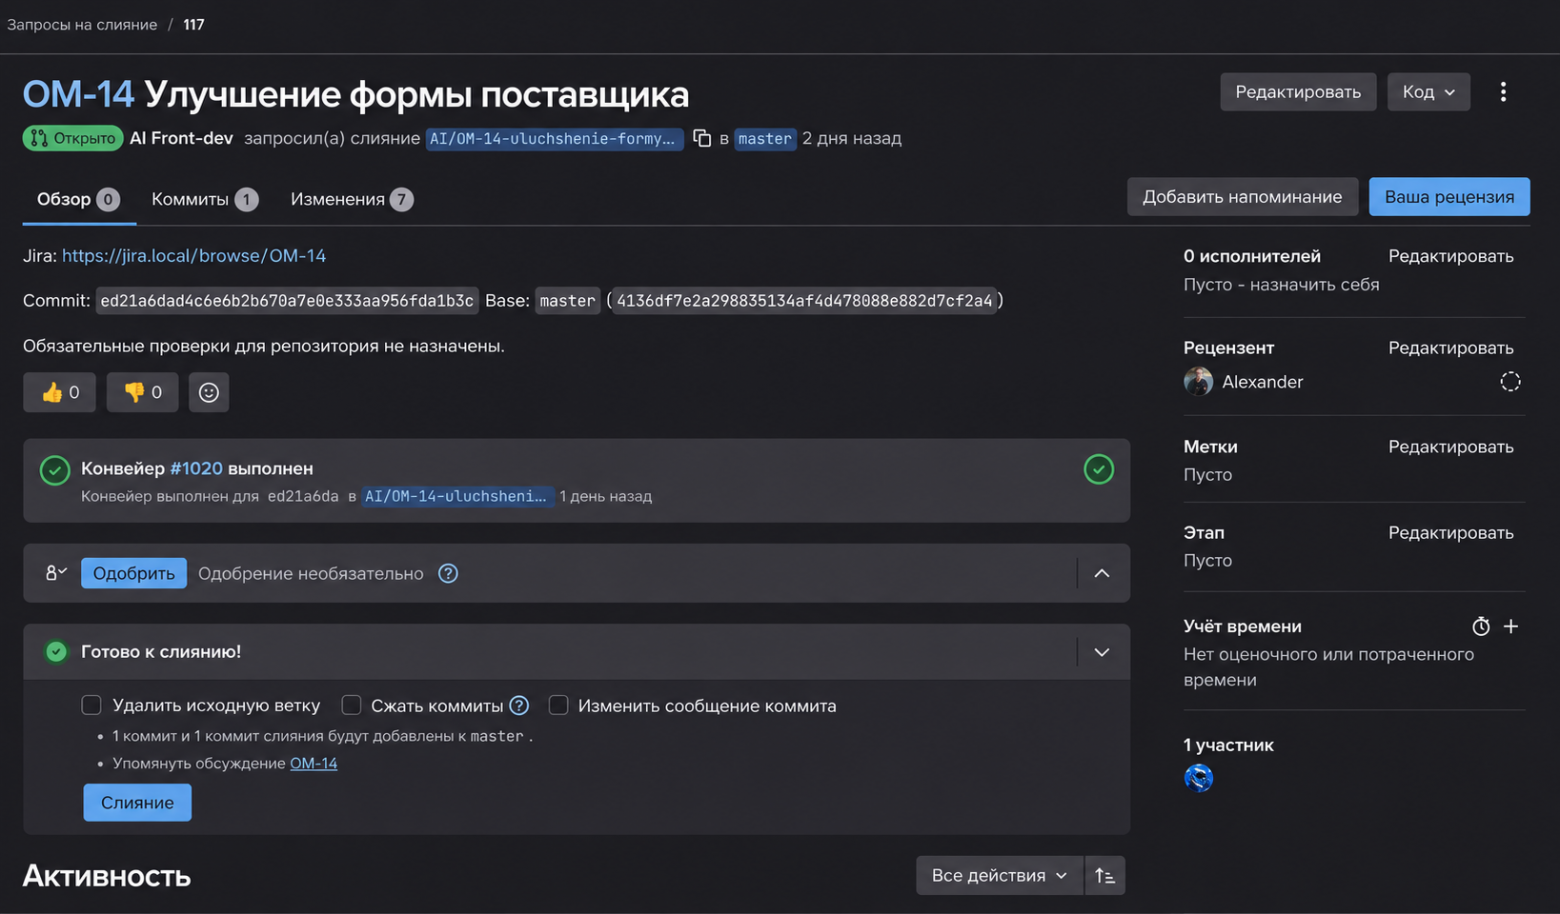Add time entry with plus icon
This screenshot has height=914, width=1560.
(x=1511, y=626)
